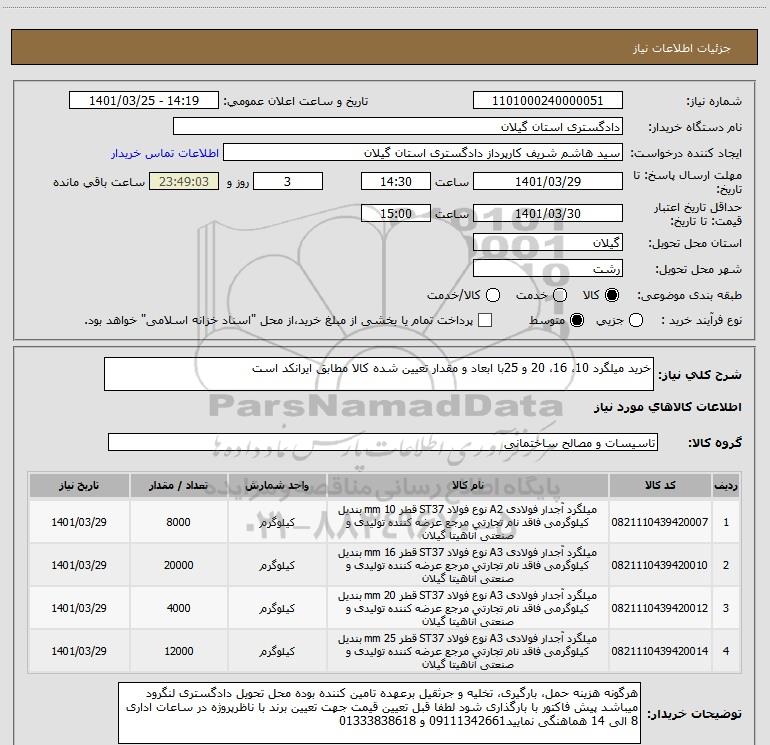Click the شرح کلی نیاز description box

point(379,374)
